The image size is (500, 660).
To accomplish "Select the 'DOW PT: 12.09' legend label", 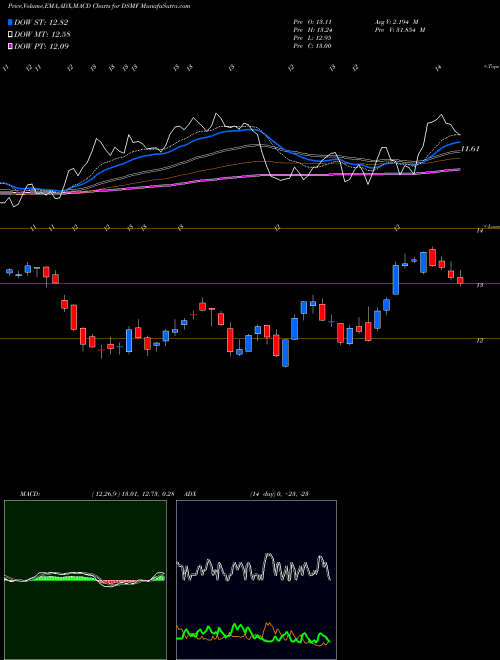I will pos(42,46).
